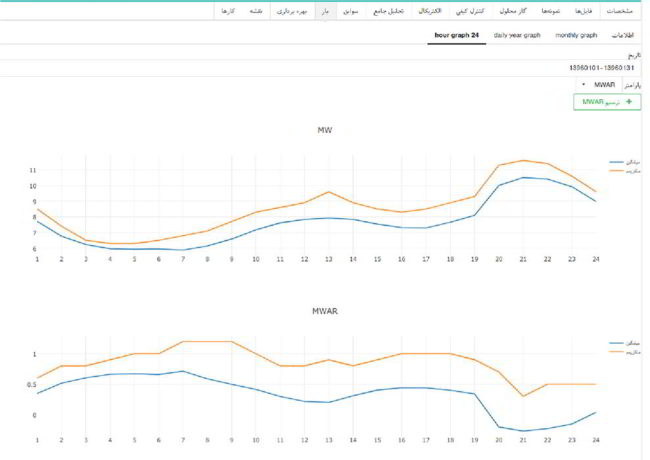
Task: Open the نقشه tab
Action: click(x=255, y=11)
